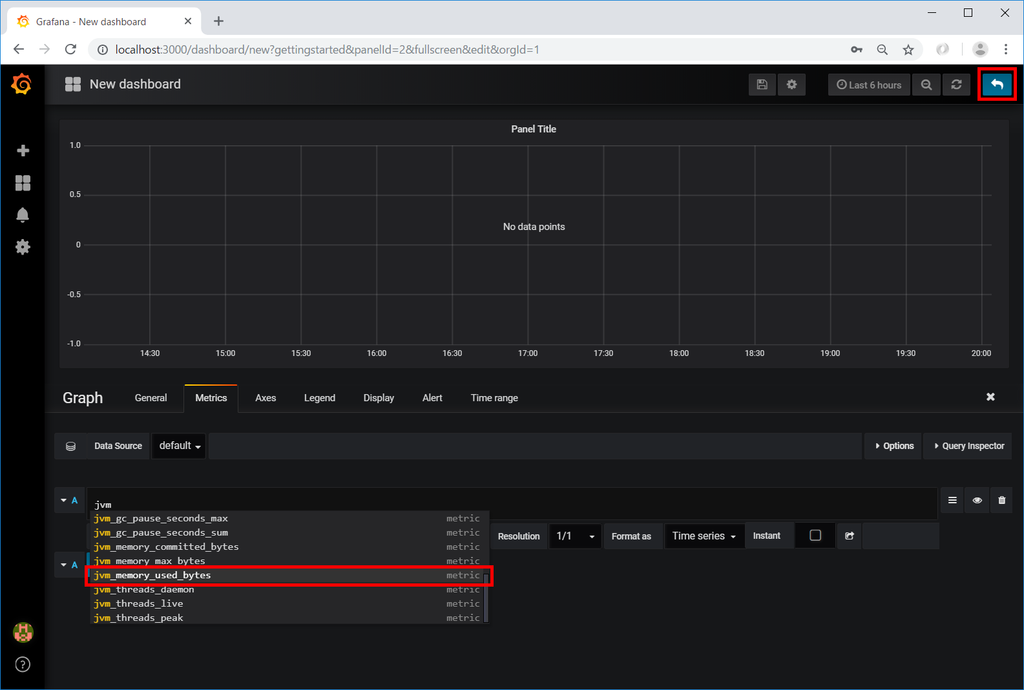The width and height of the screenshot is (1024, 690).
Task: Expand the Query Inspector
Action: [968, 446]
